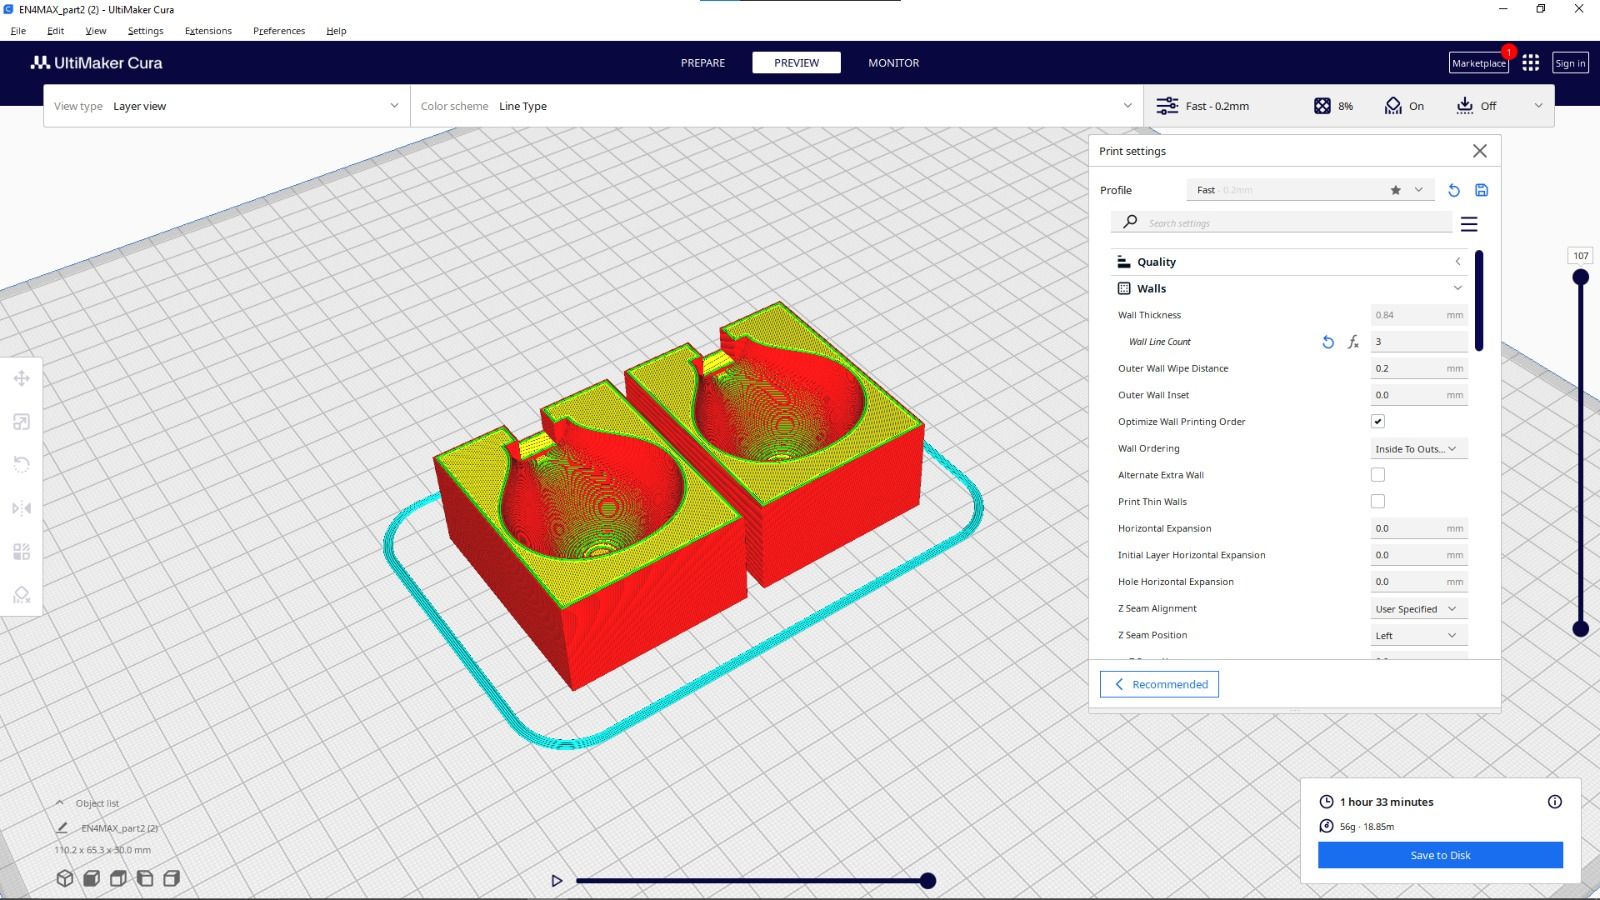Switch to right side view icon
1600x900 pixels.
(x=171, y=878)
